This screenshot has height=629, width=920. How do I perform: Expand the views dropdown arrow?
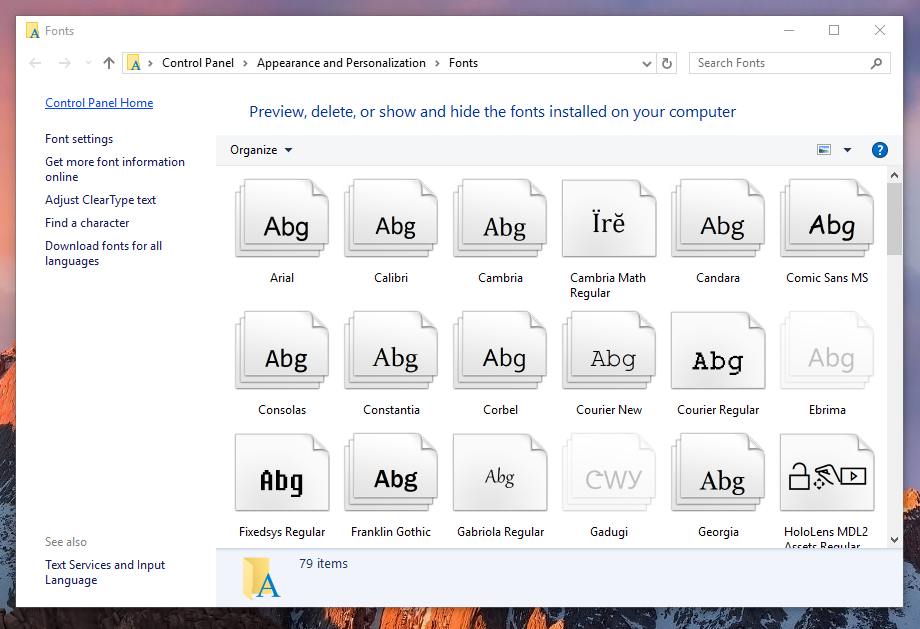[846, 149]
